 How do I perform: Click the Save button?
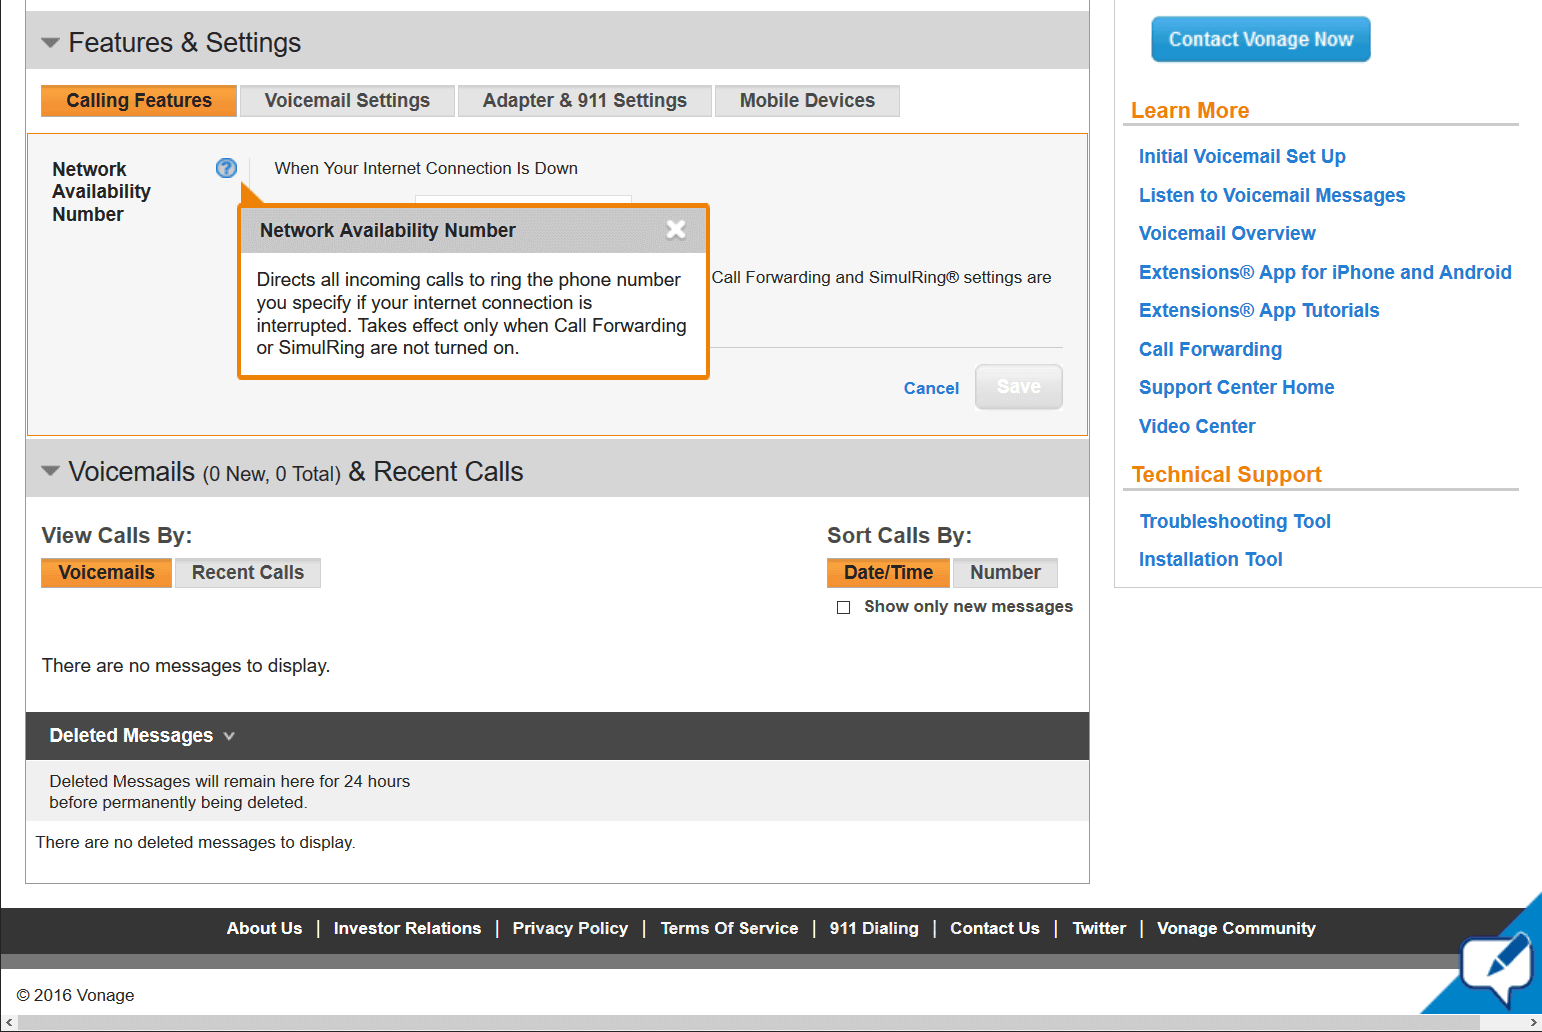1018,387
